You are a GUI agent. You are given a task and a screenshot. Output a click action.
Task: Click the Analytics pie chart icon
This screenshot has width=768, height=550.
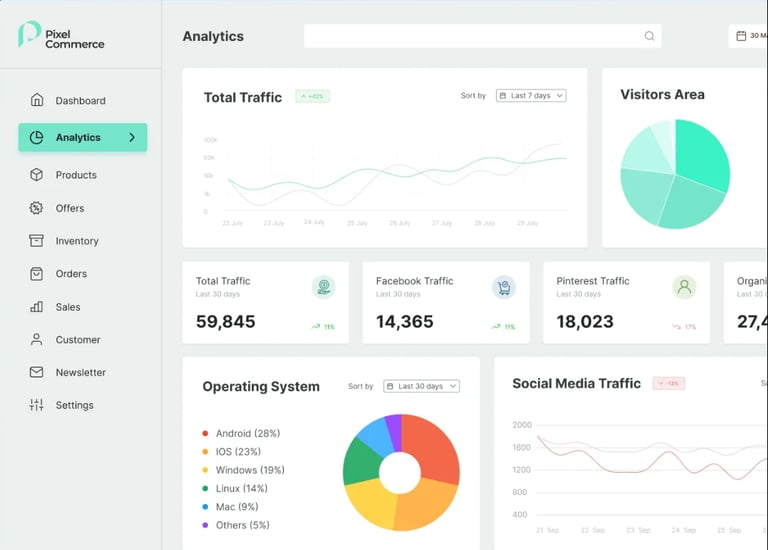36,138
